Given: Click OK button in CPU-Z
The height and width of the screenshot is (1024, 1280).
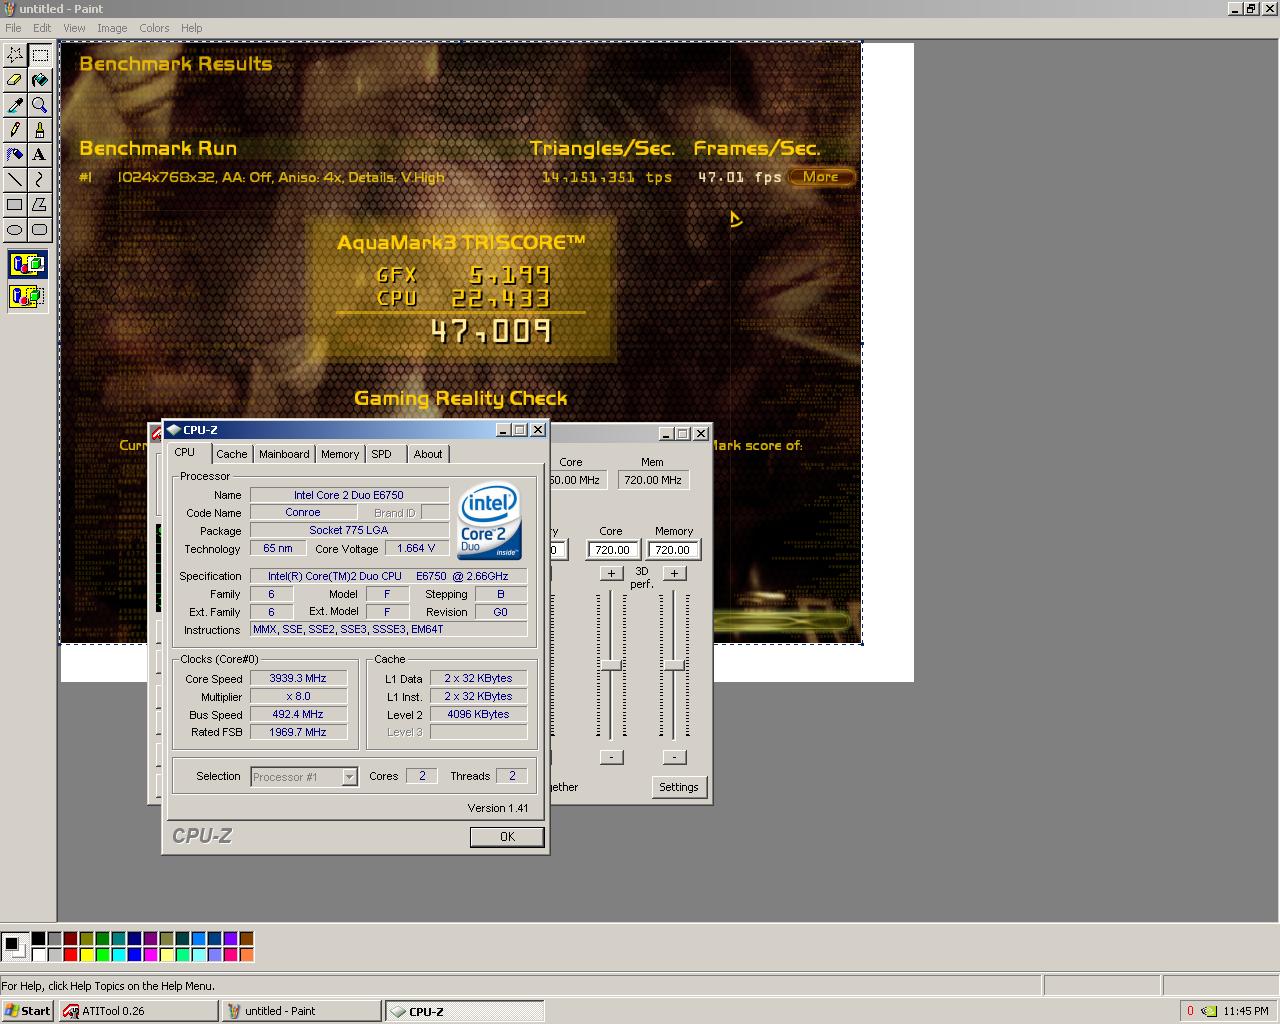Looking at the screenshot, I should pyautogui.click(x=507, y=837).
